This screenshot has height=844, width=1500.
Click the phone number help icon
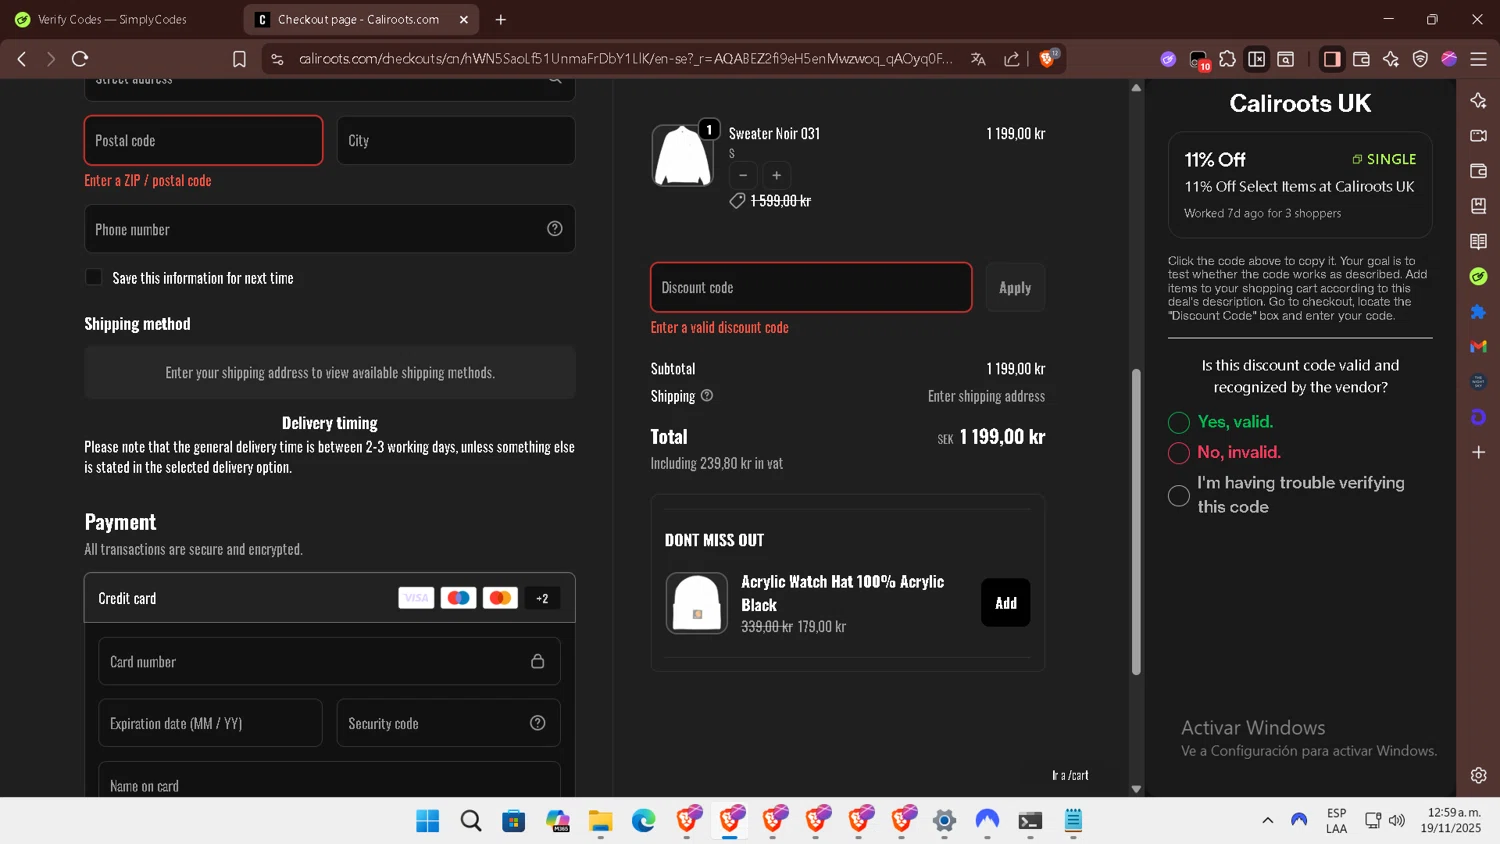pyautogui.click(x=555, y=229)
